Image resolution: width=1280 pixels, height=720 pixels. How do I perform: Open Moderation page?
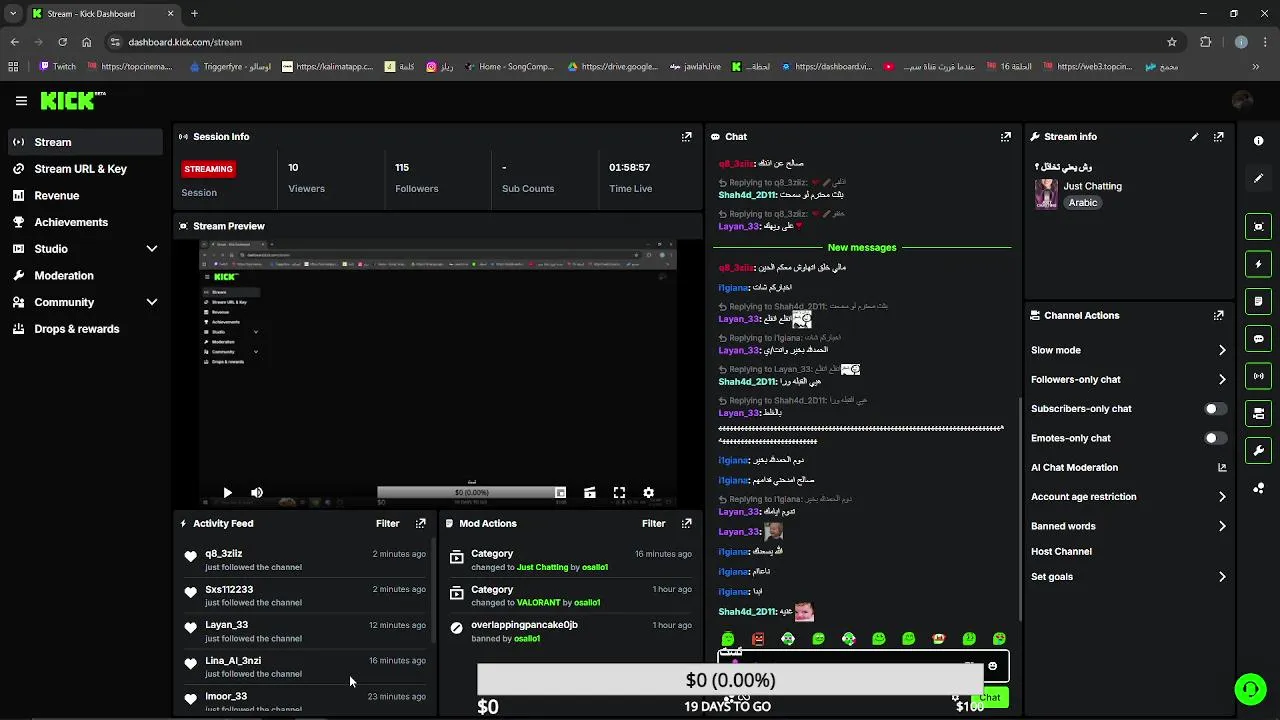[x=85, y=275]
